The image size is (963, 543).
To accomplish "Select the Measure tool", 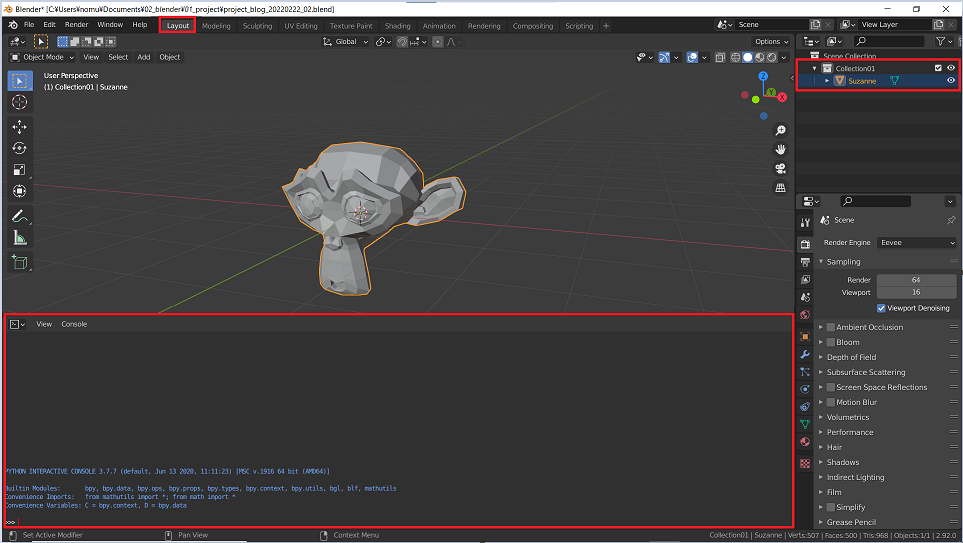I will [x=20, y=238].
